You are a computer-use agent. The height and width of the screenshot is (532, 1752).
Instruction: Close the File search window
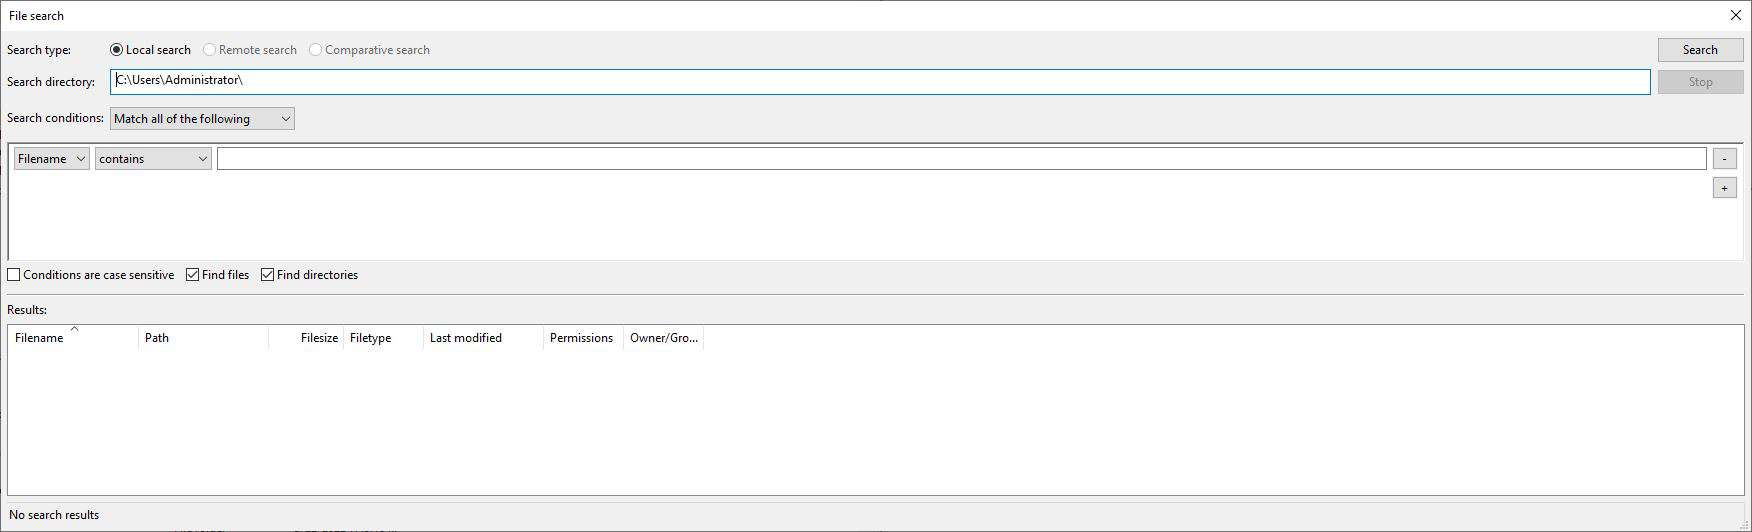click(x=1736, y=15)
